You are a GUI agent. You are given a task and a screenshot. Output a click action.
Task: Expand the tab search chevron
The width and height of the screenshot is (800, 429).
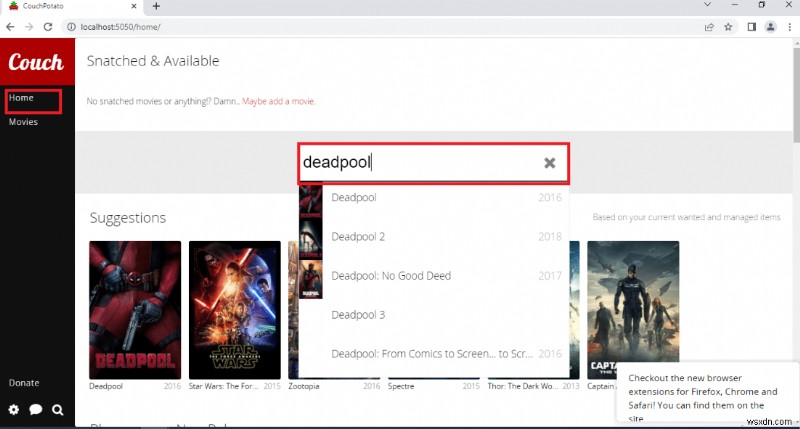(707, 5)
